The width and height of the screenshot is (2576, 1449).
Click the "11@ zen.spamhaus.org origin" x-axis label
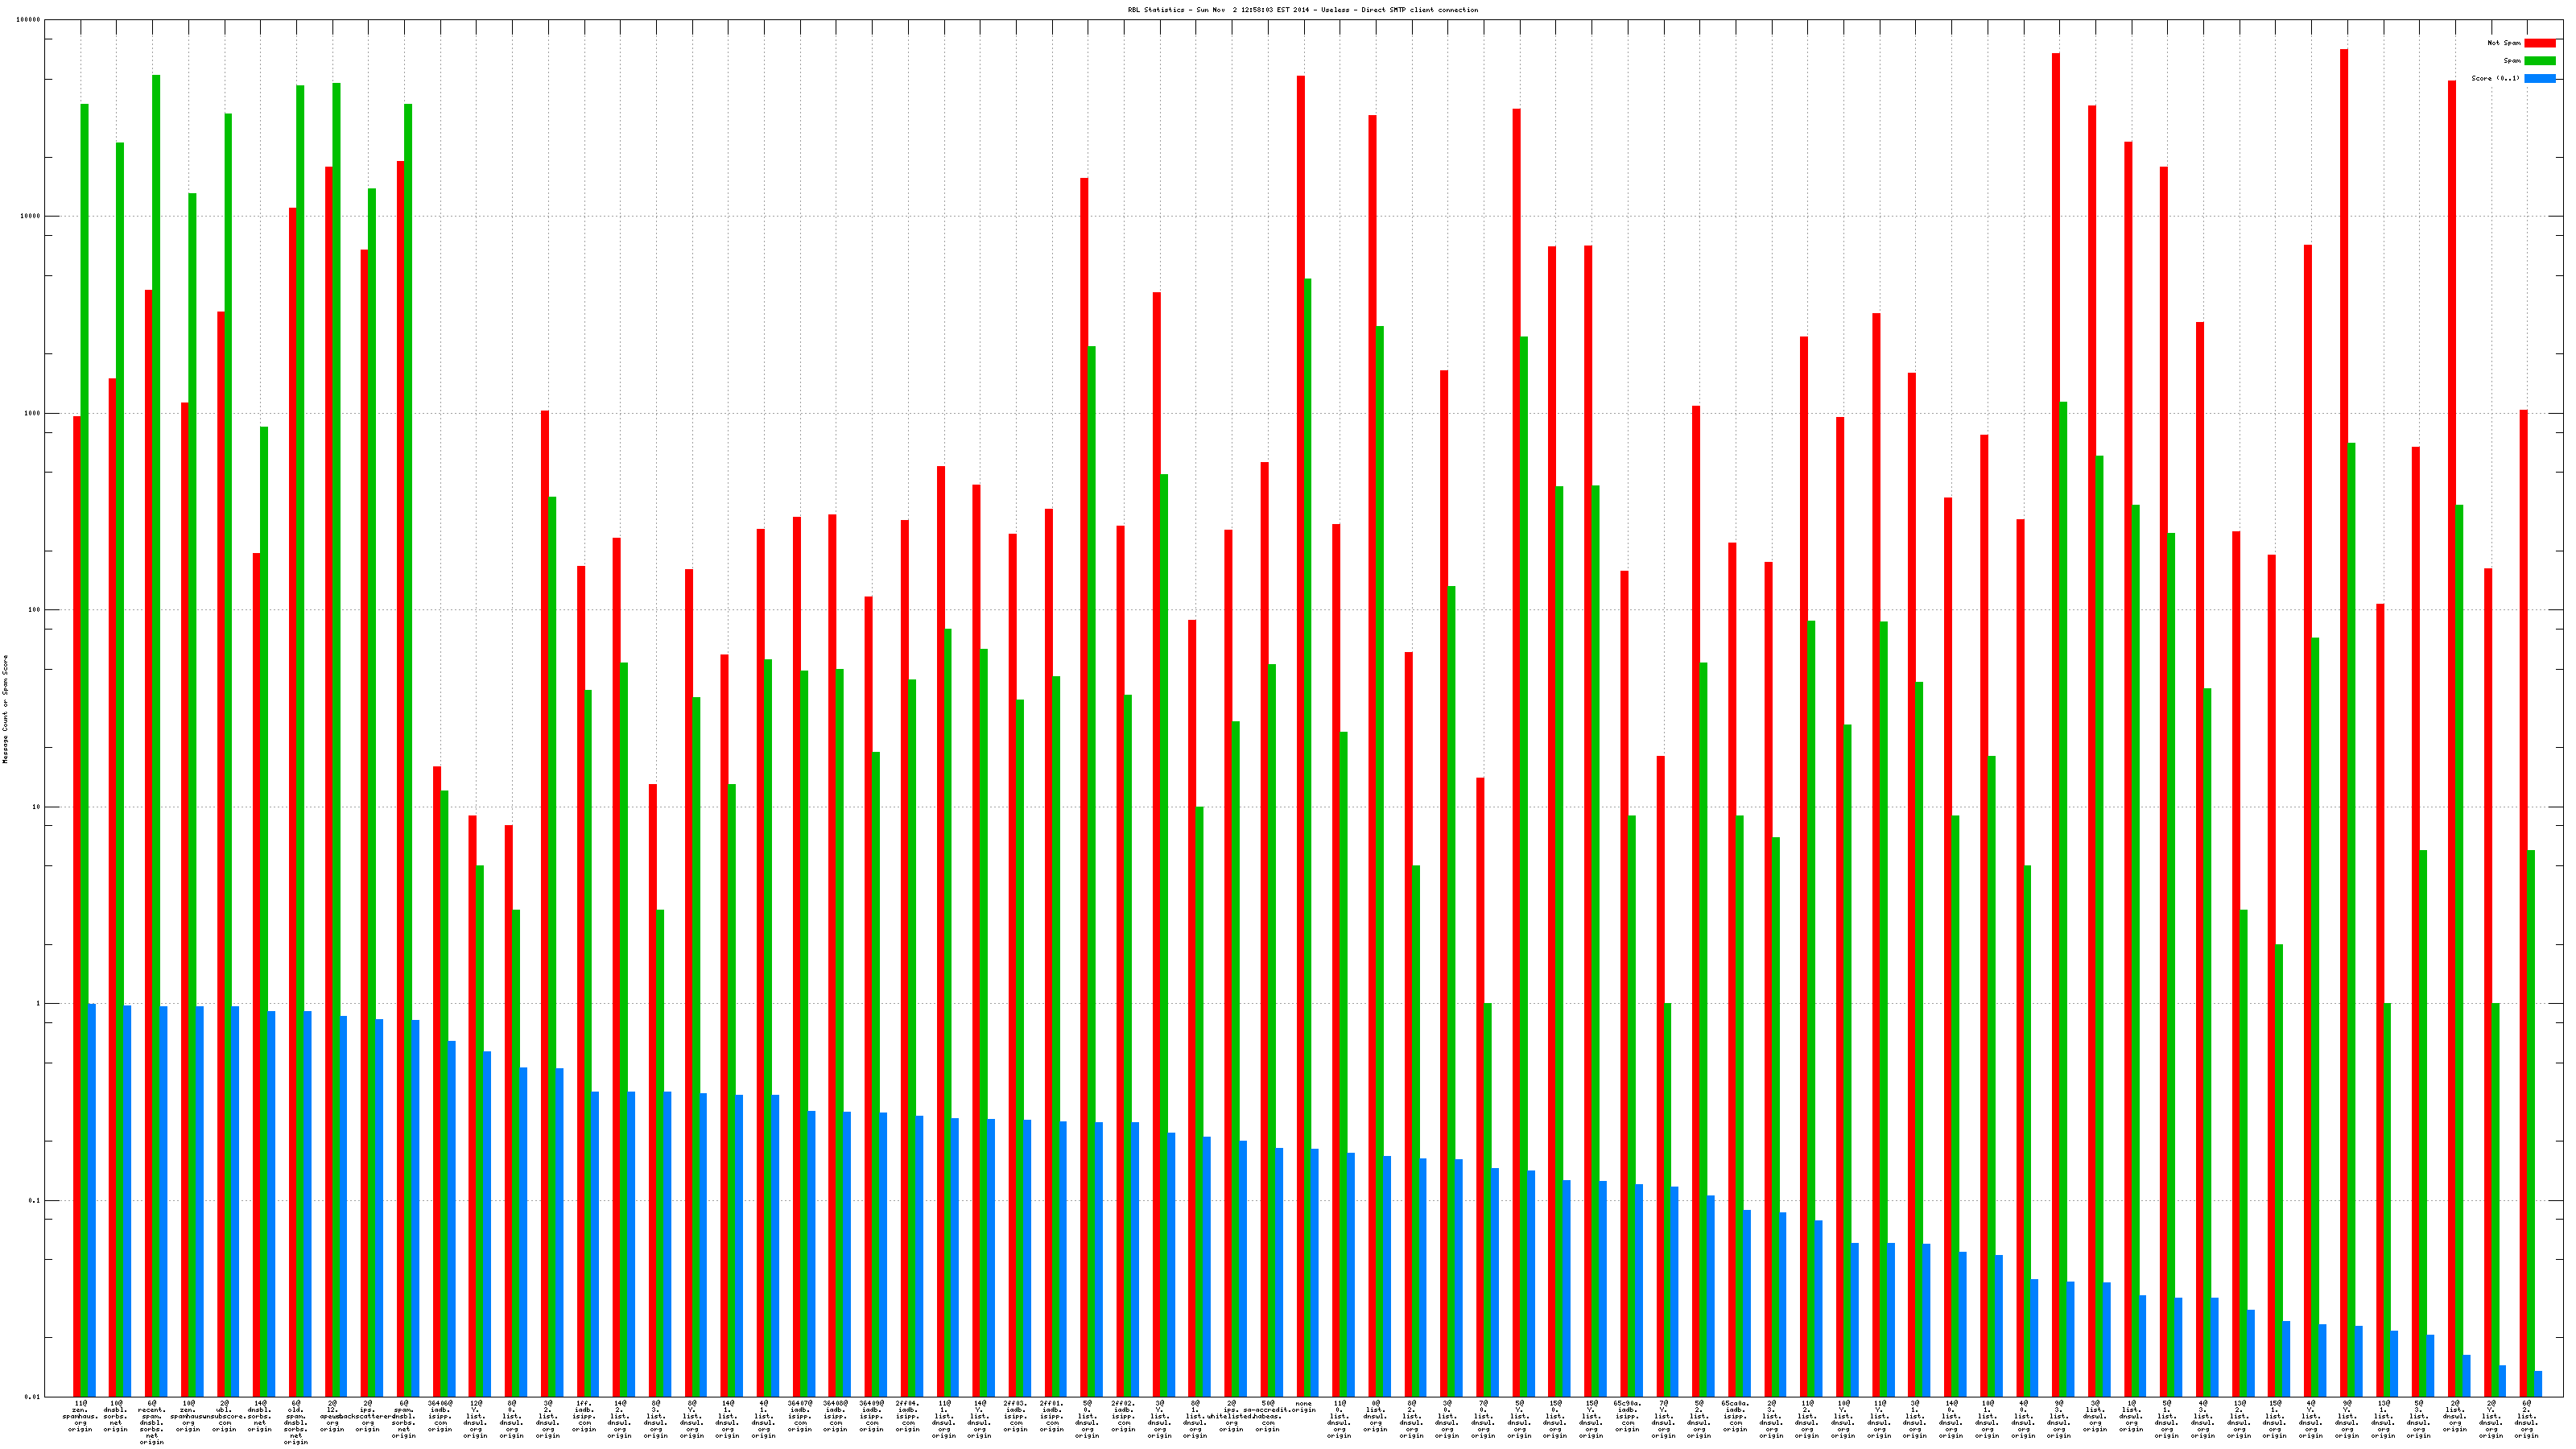click(x=80, y=1416)
